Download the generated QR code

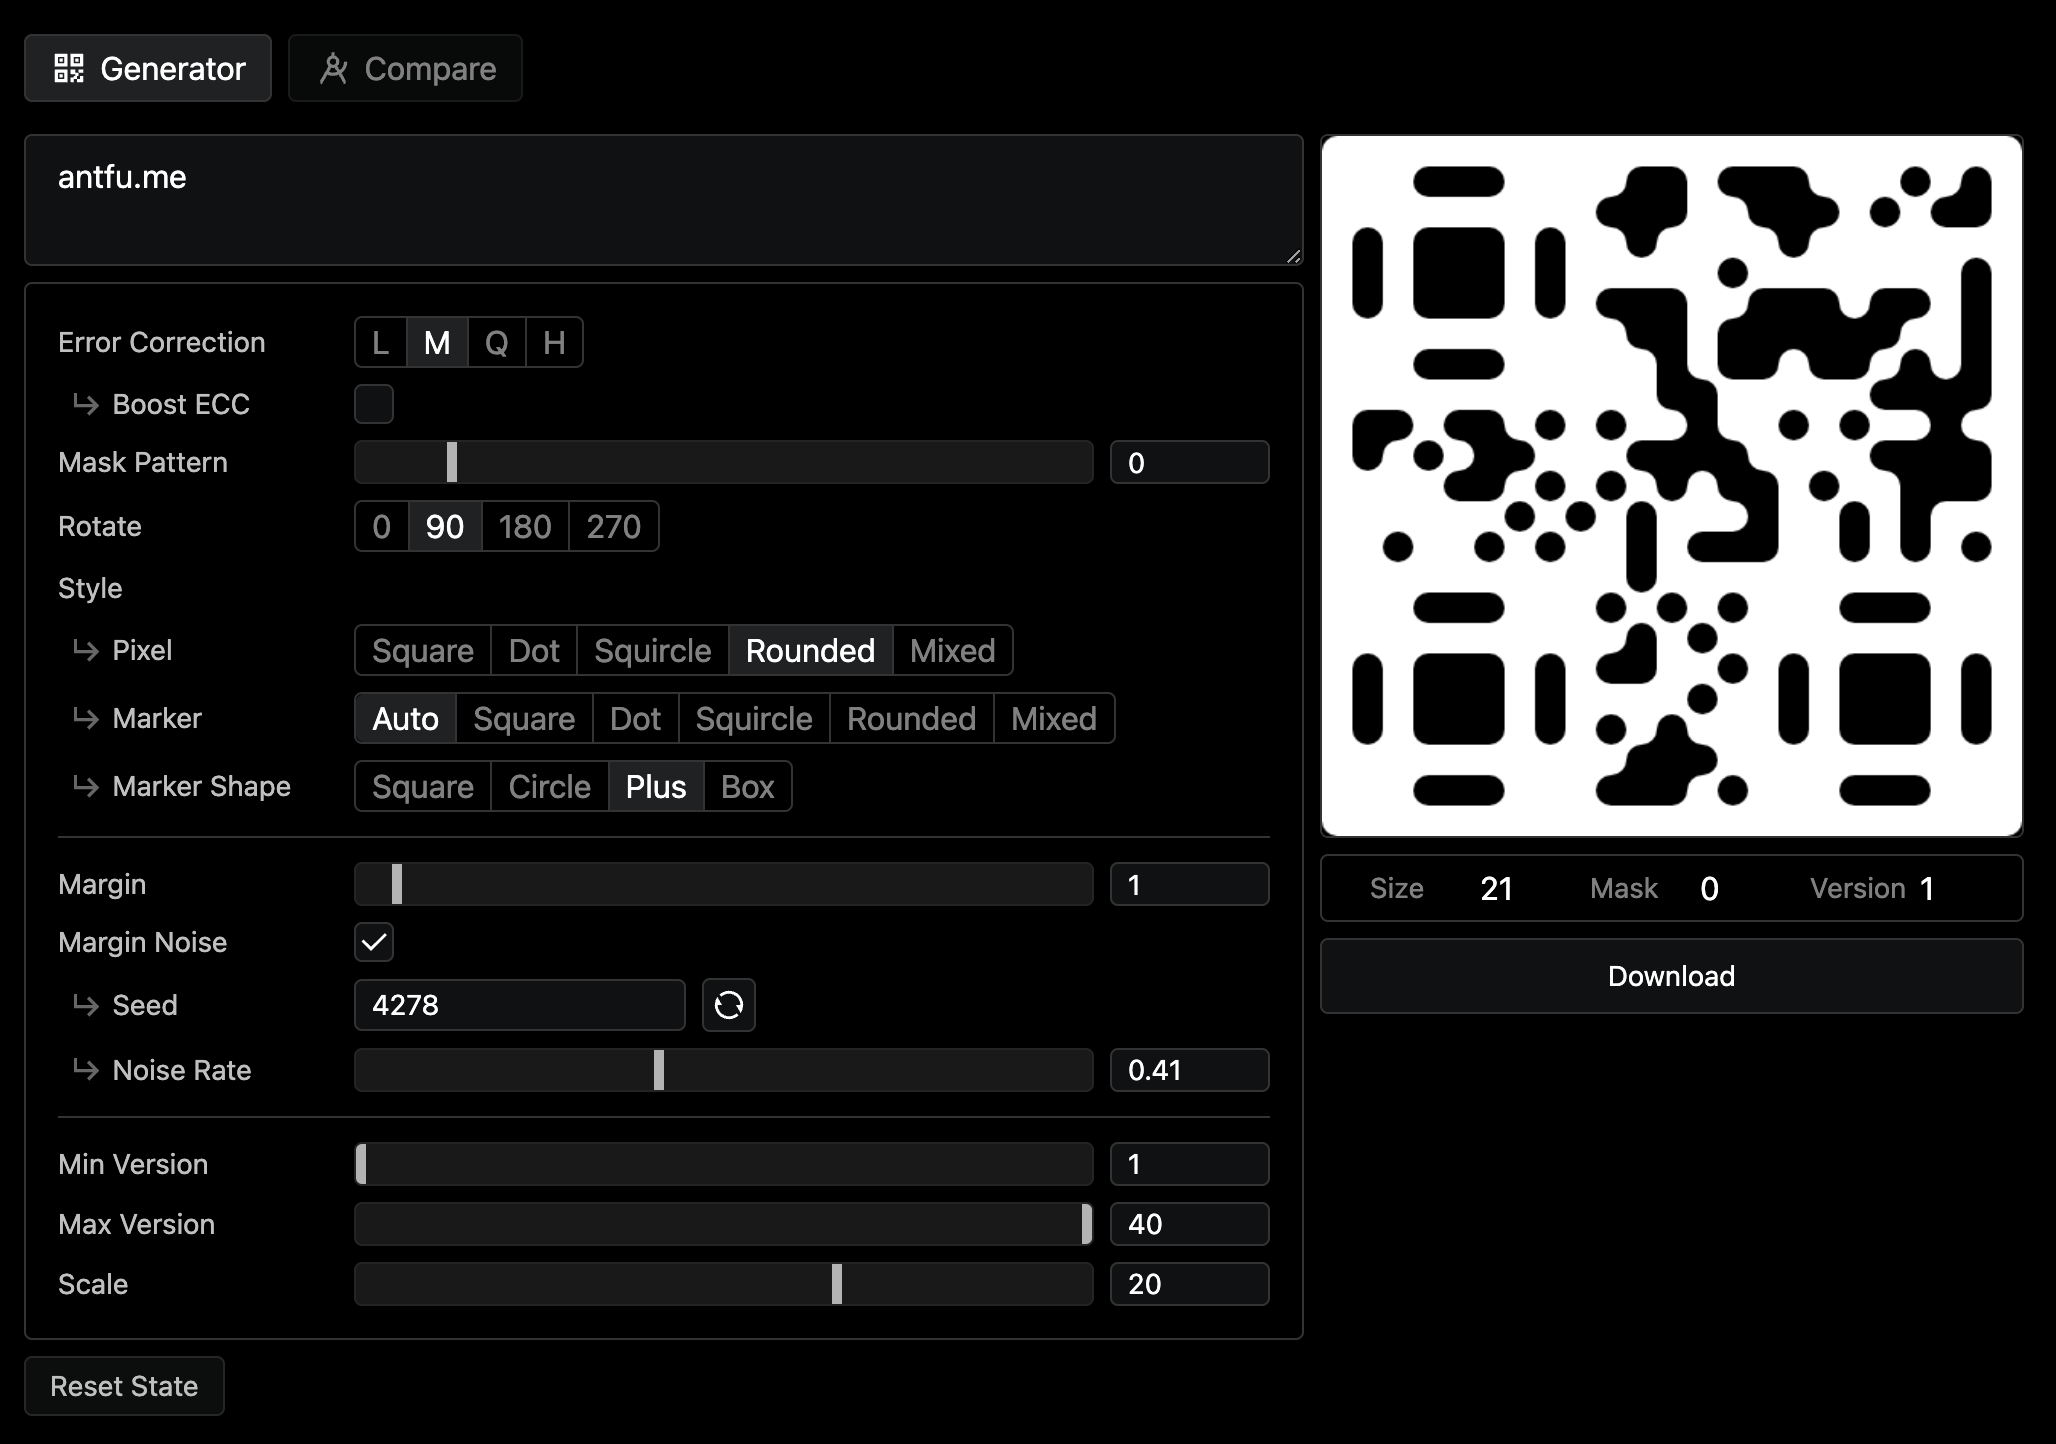pyautogui.click(x=1670, y=976)
